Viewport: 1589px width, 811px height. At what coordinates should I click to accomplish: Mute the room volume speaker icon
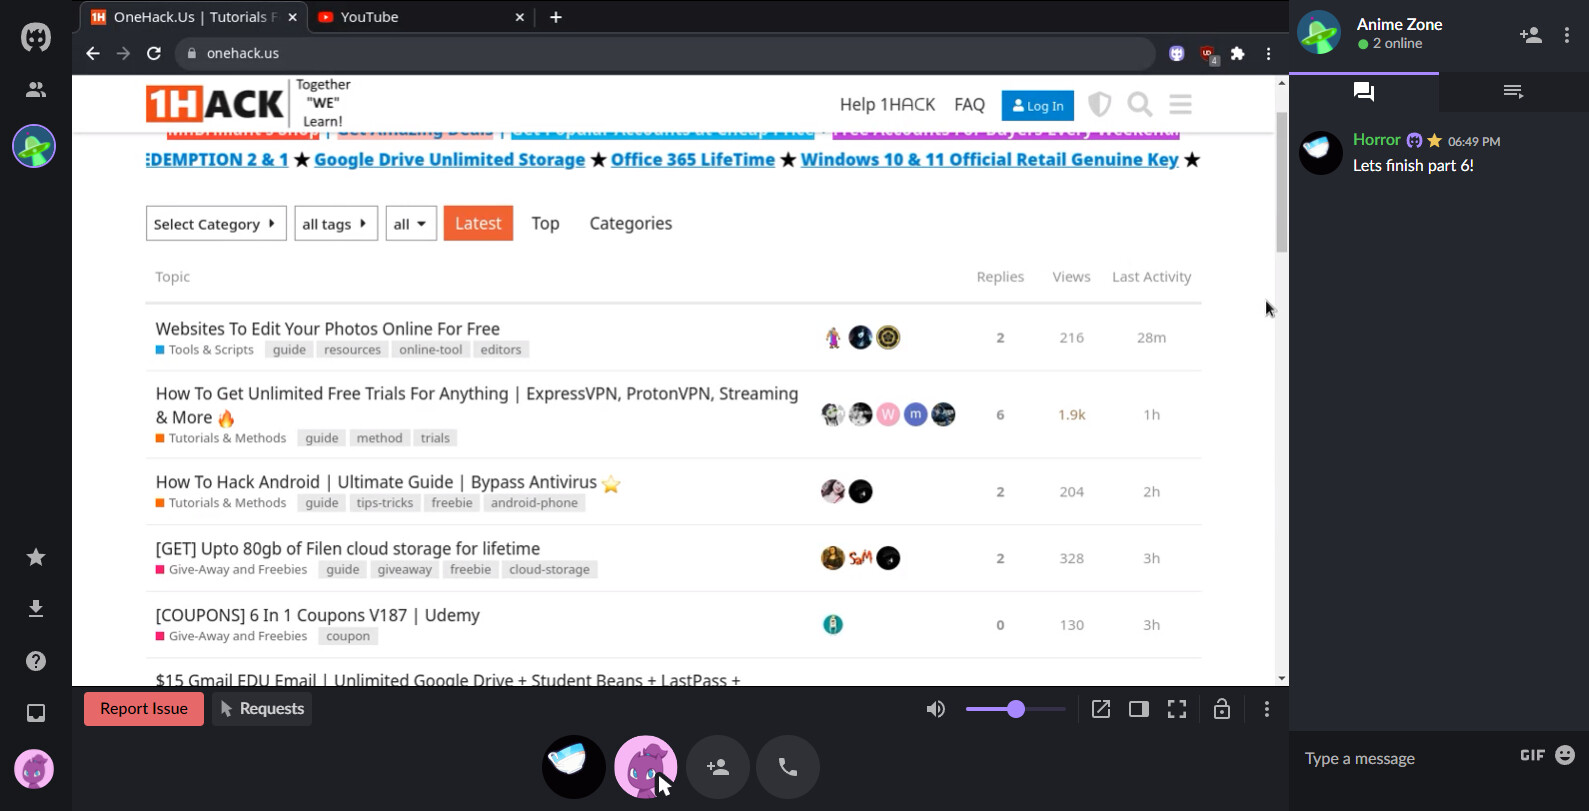[936, 709]
